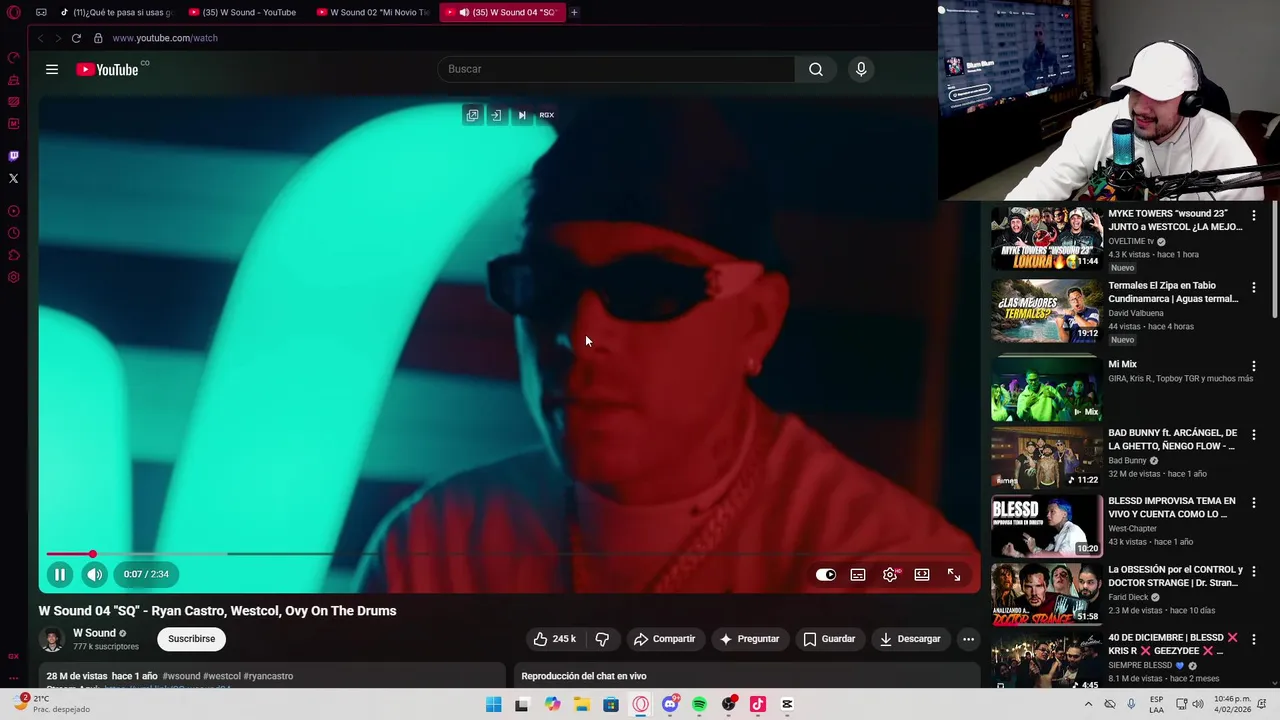
Task: Open File Explorer from taskbar
Action: 581,704
